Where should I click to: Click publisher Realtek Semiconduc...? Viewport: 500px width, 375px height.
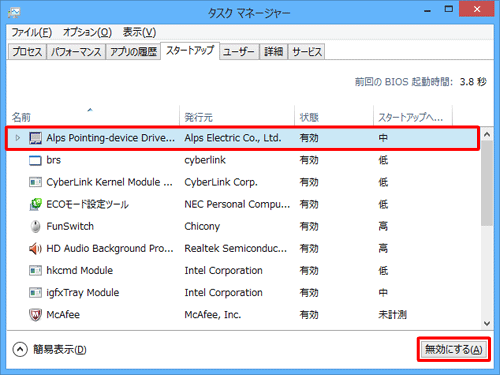(x=236, y=248)
